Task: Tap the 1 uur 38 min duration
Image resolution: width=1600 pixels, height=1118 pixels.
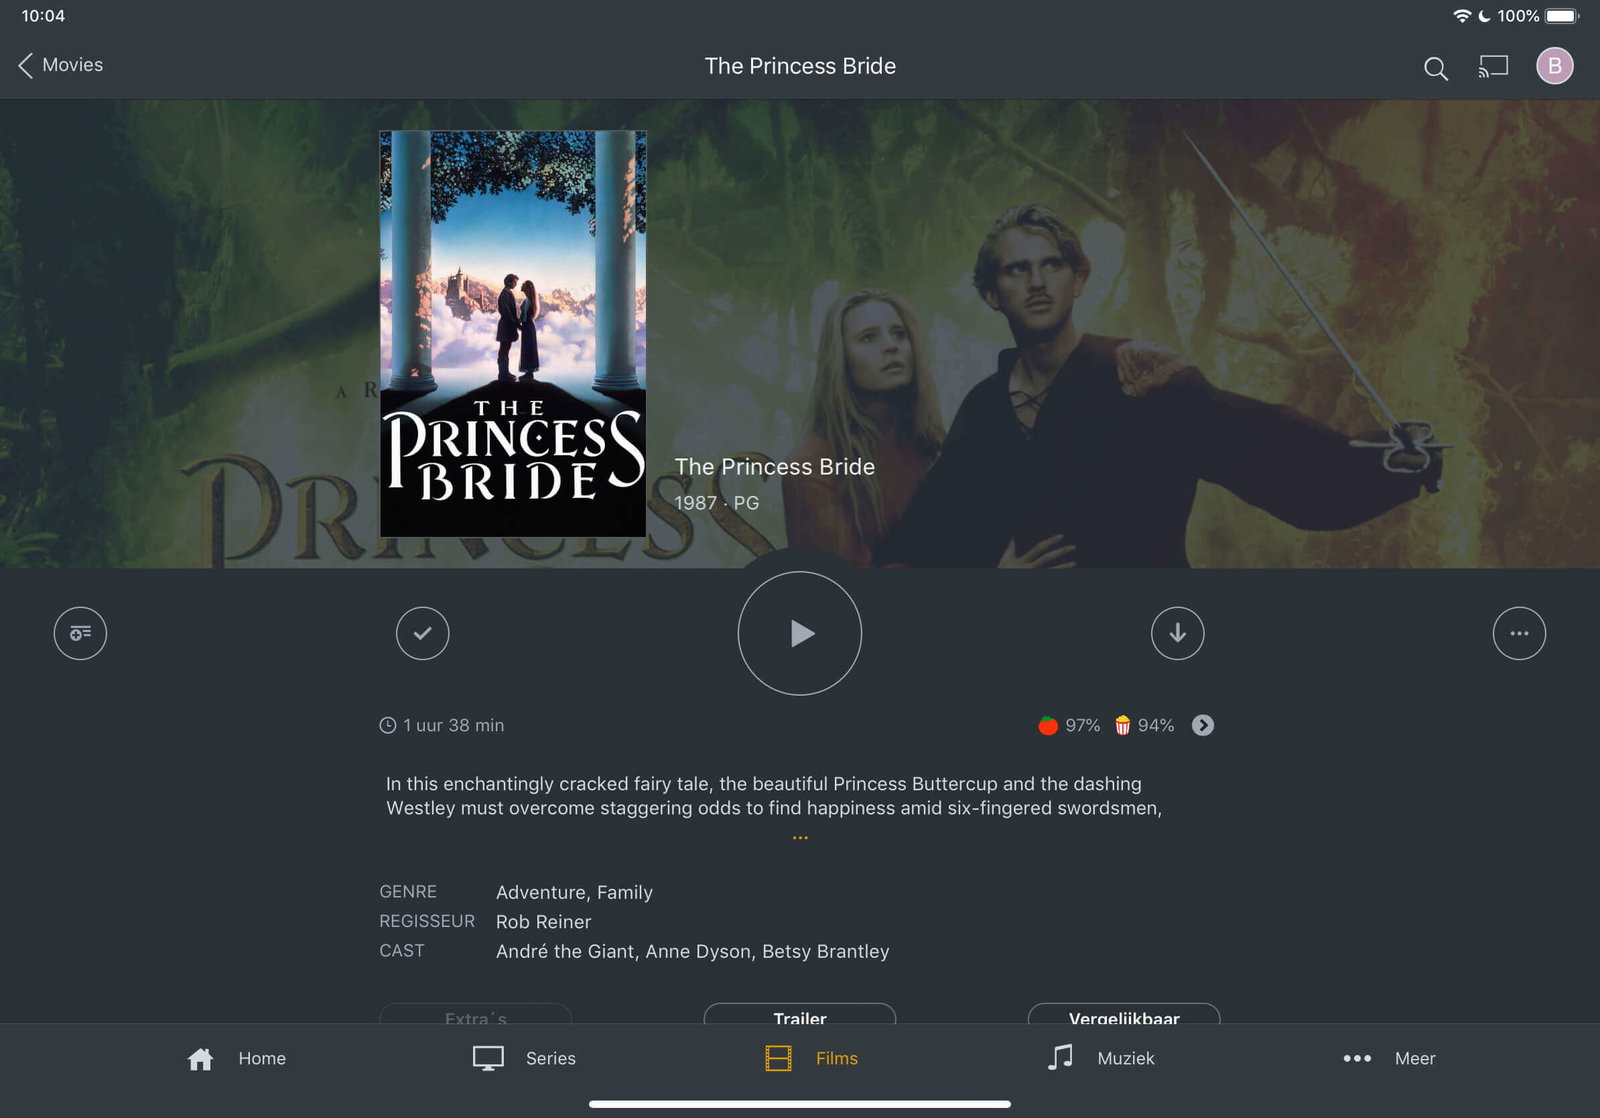Action: tap(441, 725)
